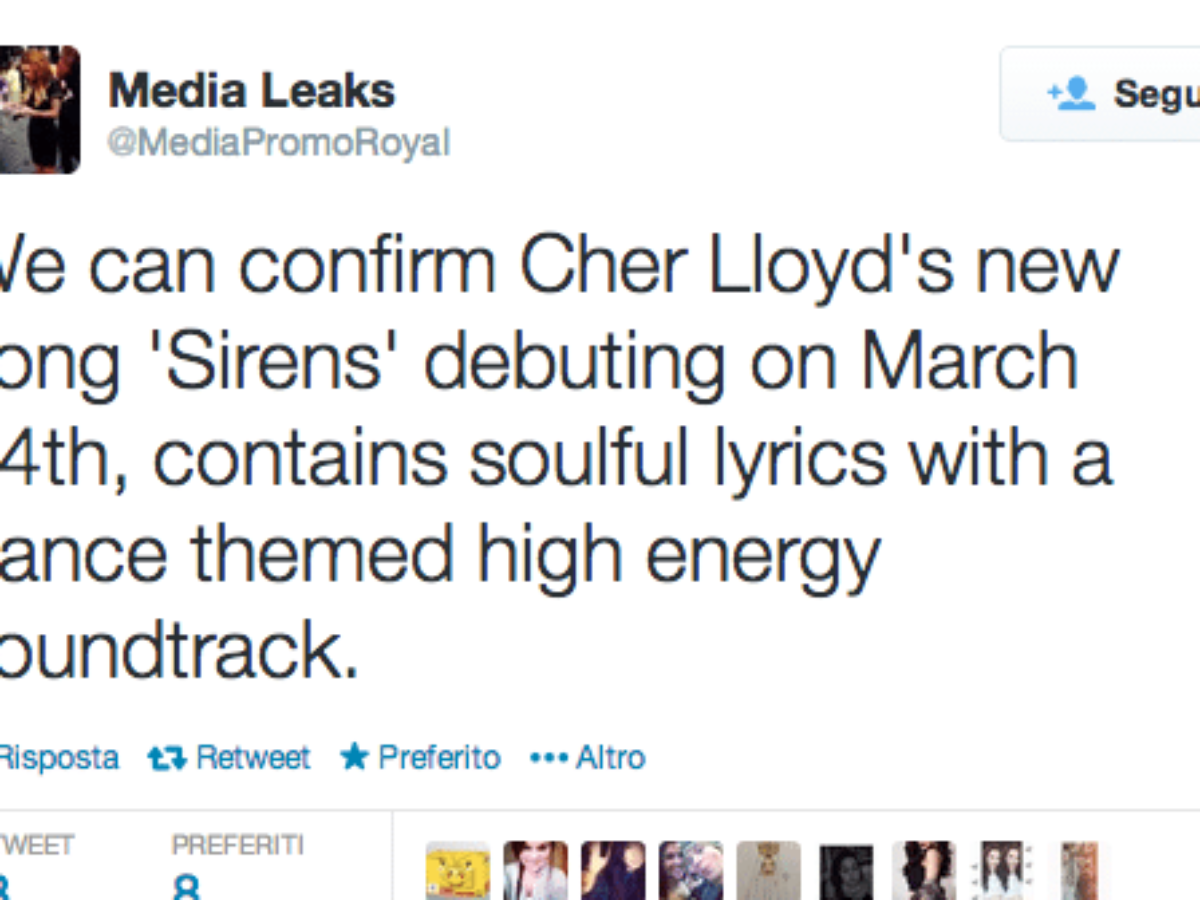Click the retweet arrows icon
The image size is (1200, 900).
click(167, 758)
